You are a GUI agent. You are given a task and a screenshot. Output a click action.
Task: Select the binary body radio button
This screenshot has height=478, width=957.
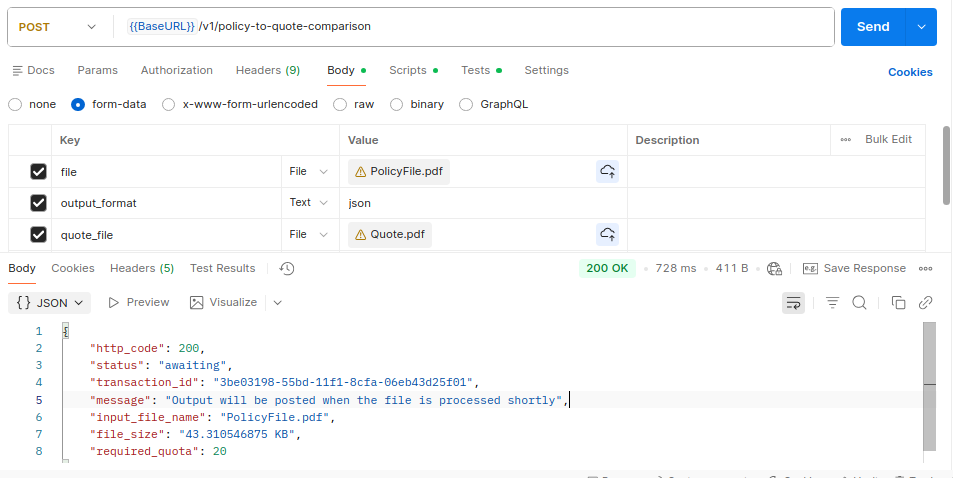click(x=397, y=104)
